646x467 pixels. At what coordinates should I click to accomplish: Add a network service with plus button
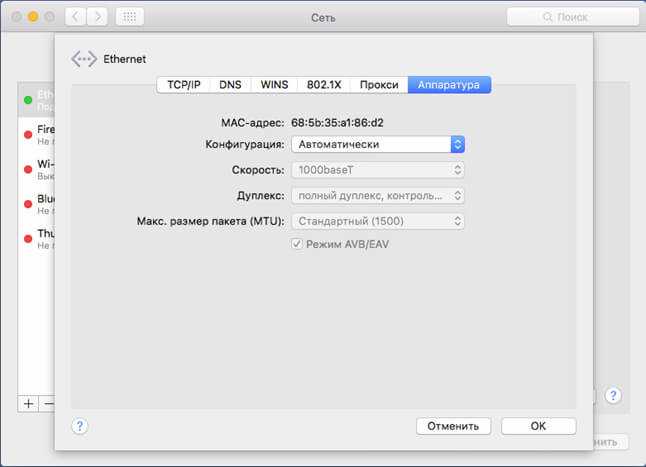pos(28,404)
